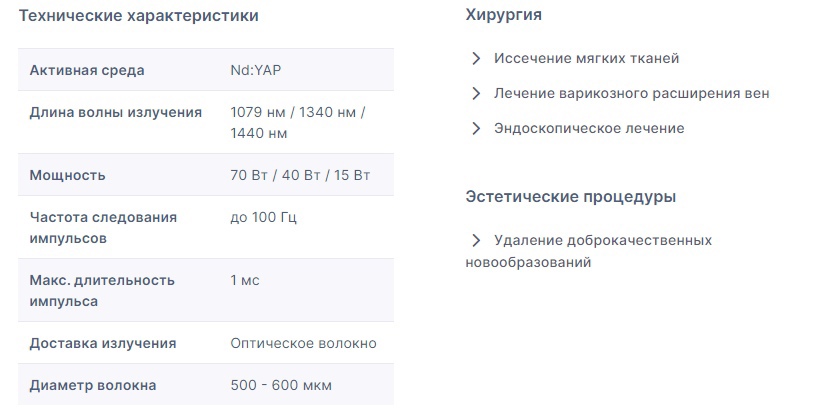Image resolution: width=814 pixels, height=408 pixels.
Task: Open the Лечение варикозного расширения вен link
Action: [631, 93]
